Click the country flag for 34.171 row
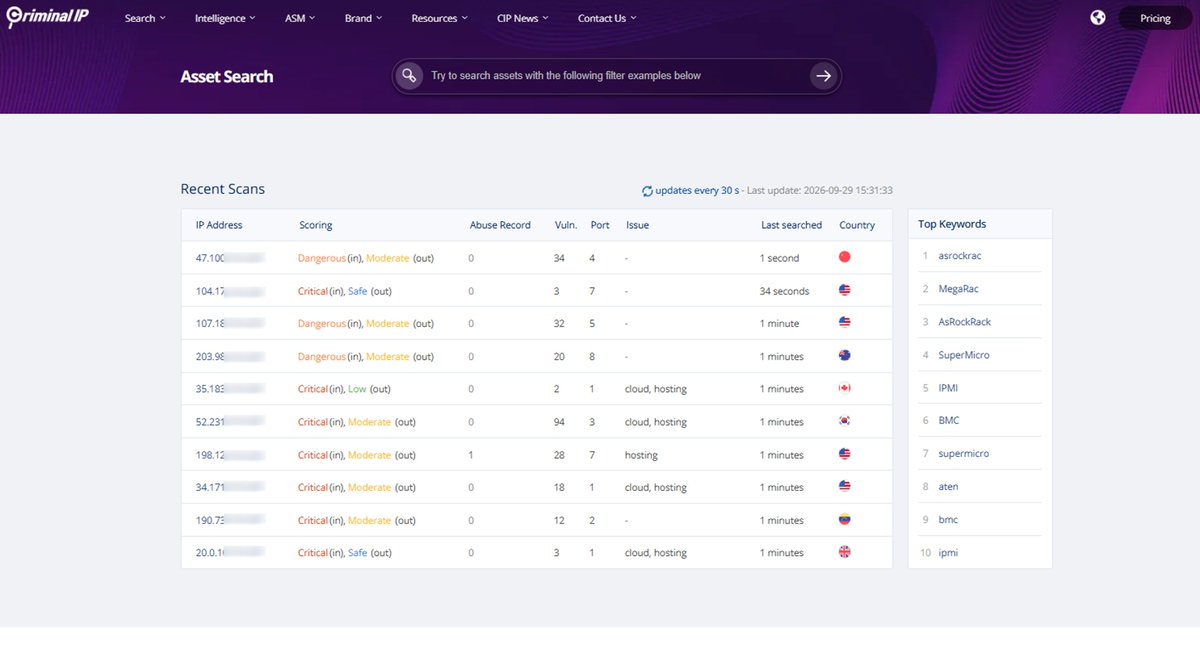1200x663 pixels. (x=844, y=487)
